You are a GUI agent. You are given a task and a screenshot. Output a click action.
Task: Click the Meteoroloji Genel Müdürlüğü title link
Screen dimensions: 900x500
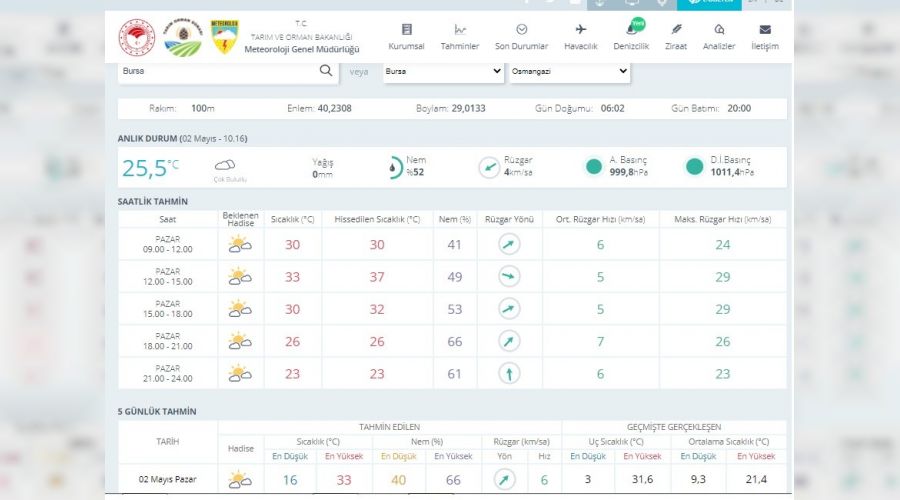[301, 49]
